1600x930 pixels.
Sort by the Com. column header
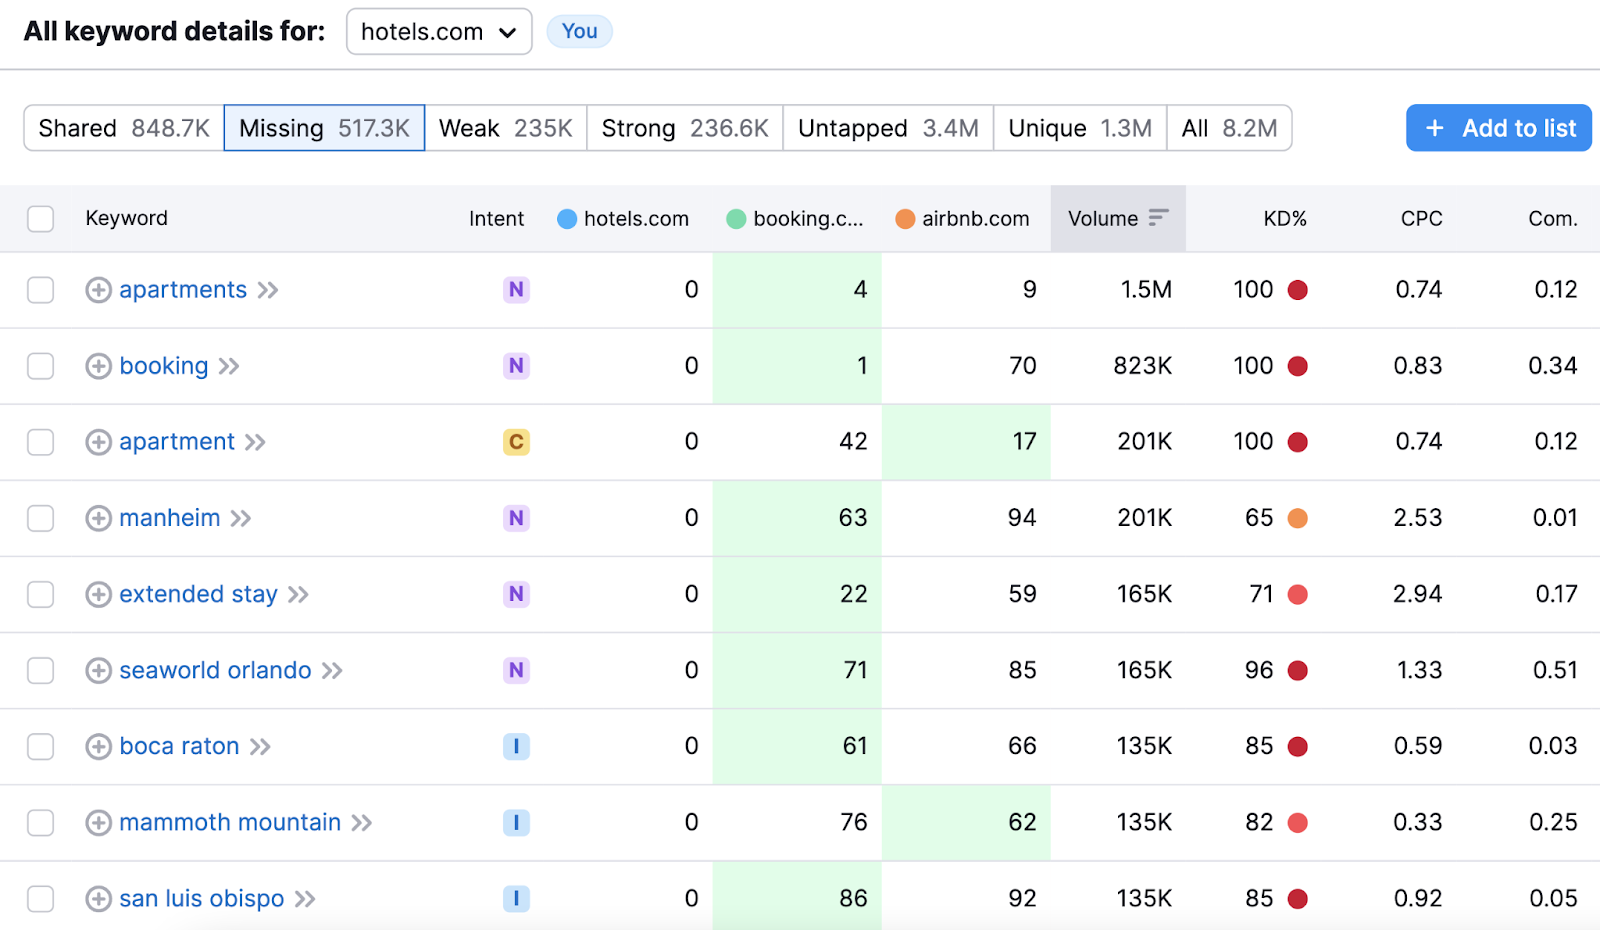coord(1552,218)
